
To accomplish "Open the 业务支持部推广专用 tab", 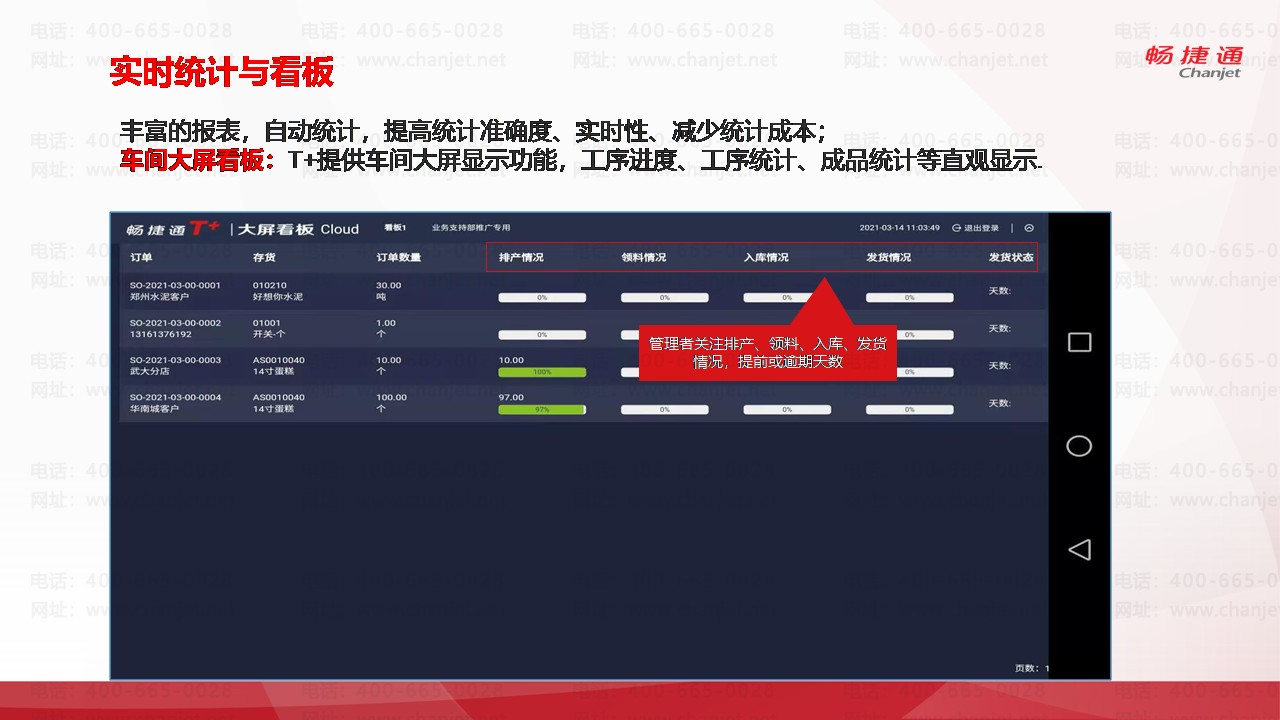I will (x=471, y=228).
